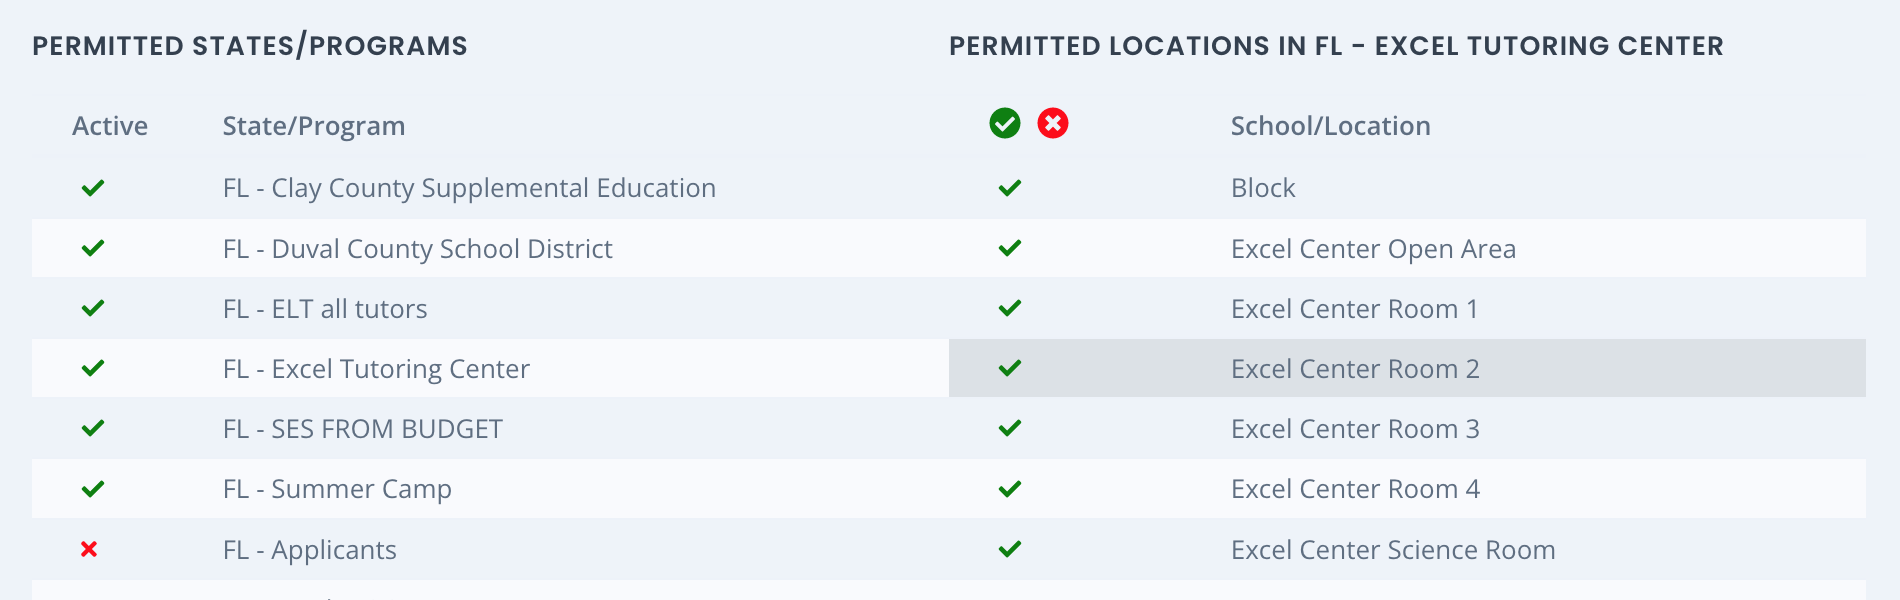Viewport: 1900px width, 600px height.
Task: Toggle active checkmark for Clay County Supplemental Education
Action: click(93, 188)
